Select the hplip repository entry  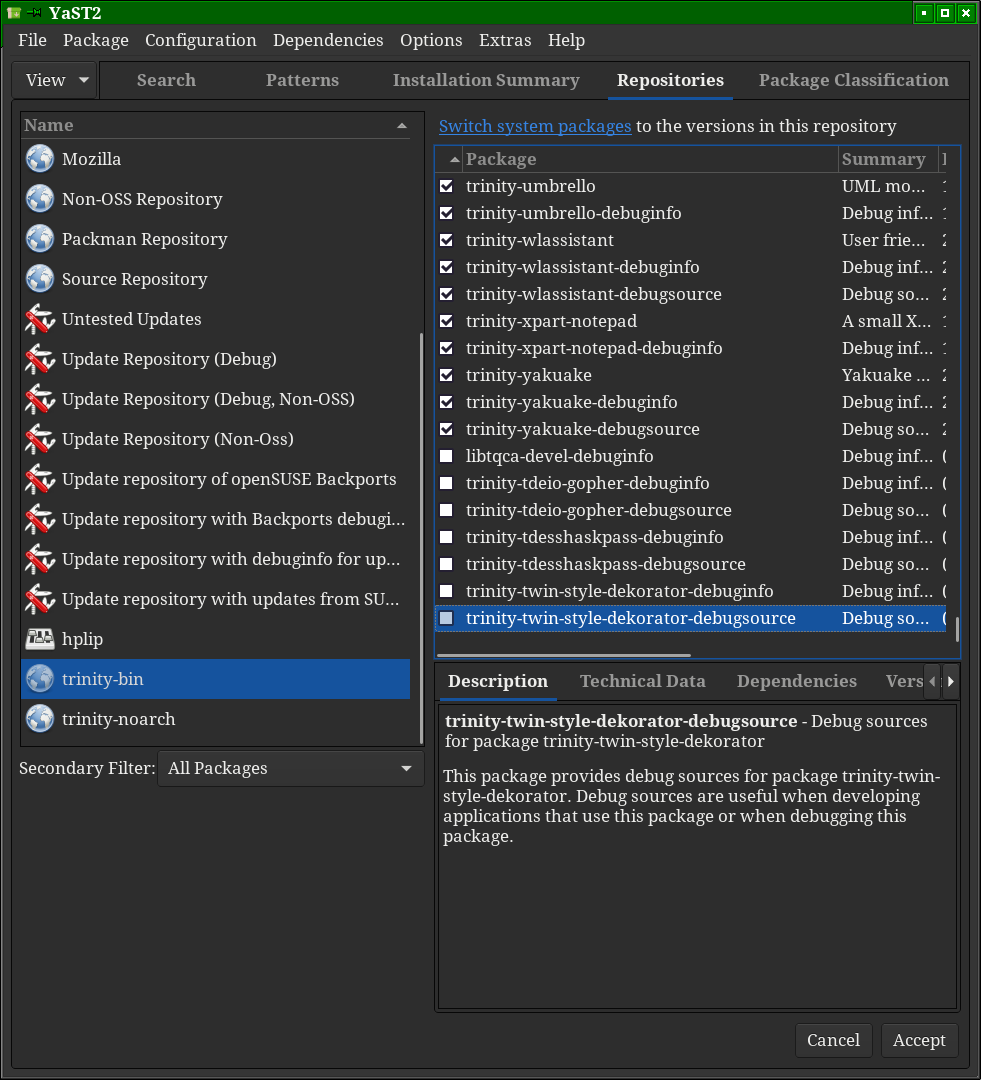[216, 638]
